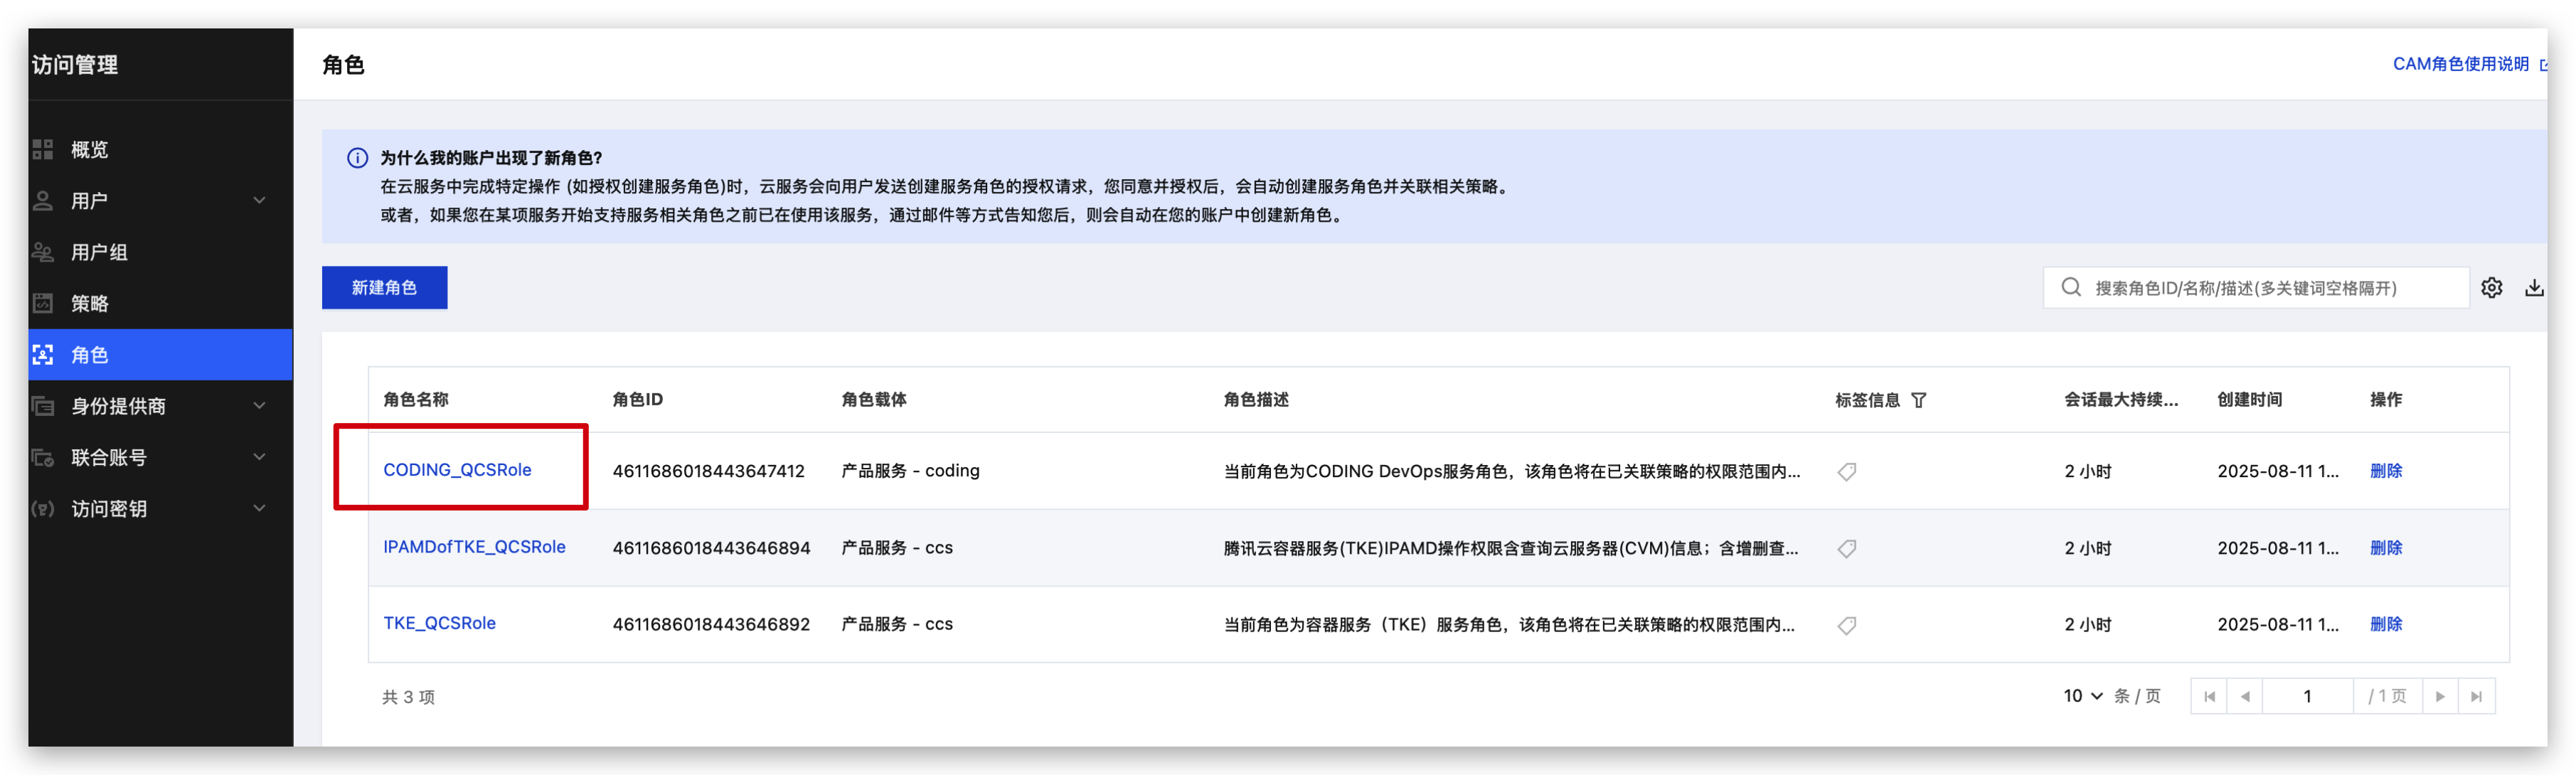
Task: Click the 身份提供商 icon in sidebar
Action: (x=42, y=405)
